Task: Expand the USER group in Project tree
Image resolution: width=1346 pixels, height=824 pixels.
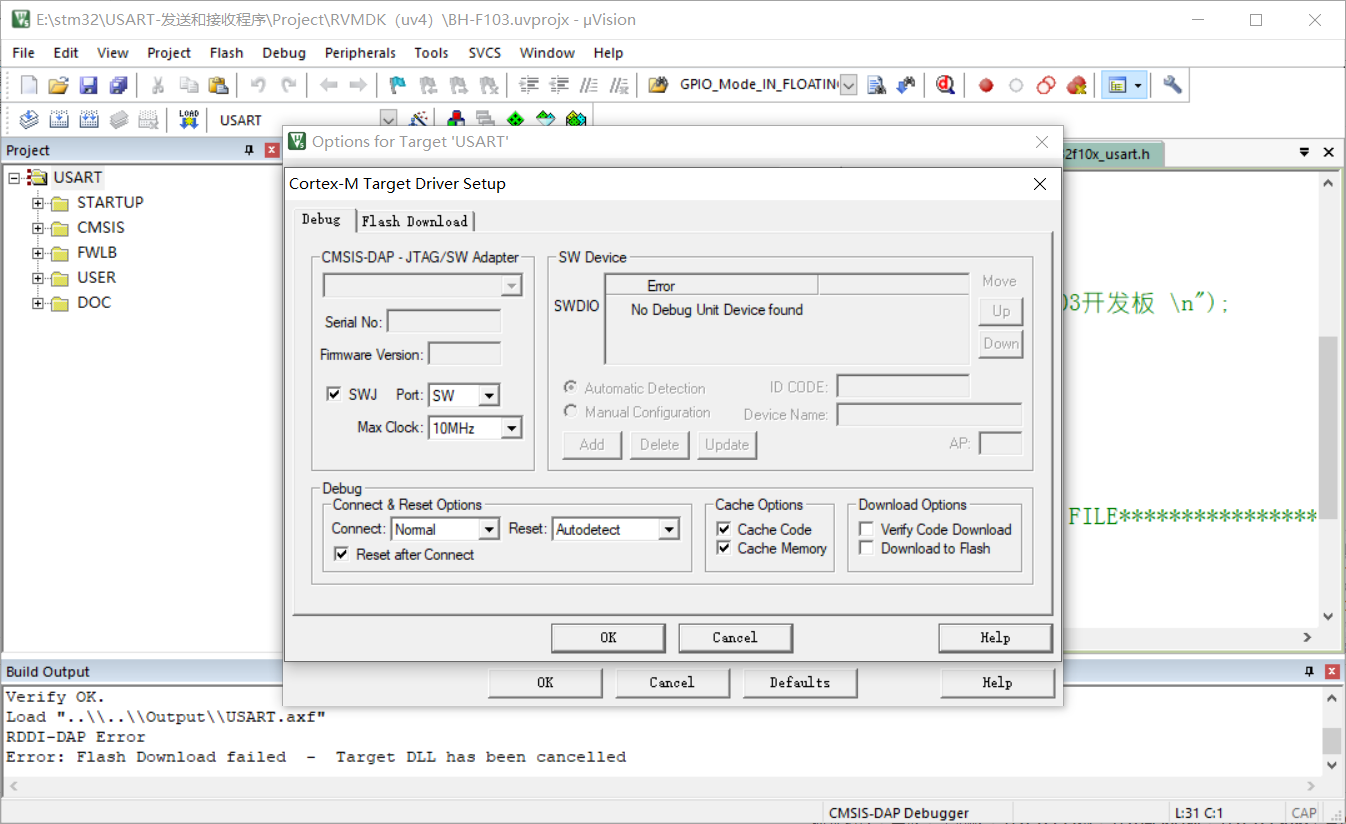Action: pos(38,278)
